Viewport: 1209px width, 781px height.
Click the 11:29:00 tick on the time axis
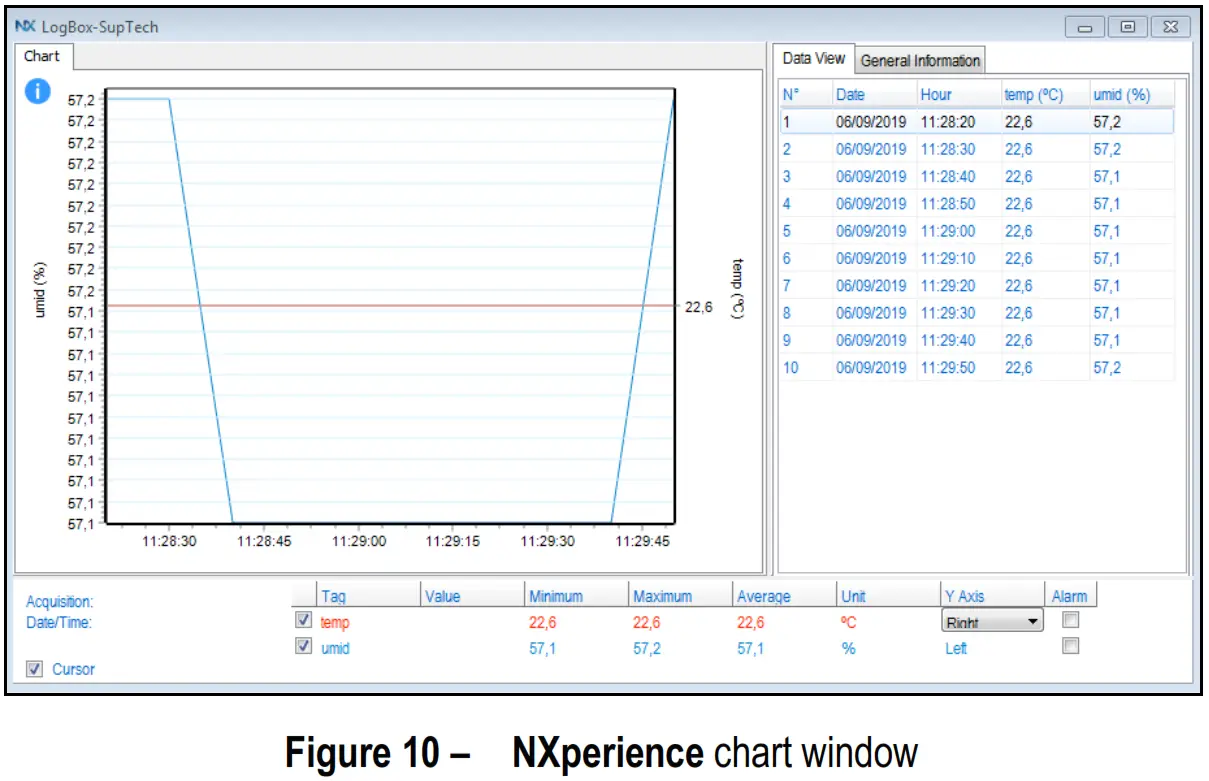359,540
